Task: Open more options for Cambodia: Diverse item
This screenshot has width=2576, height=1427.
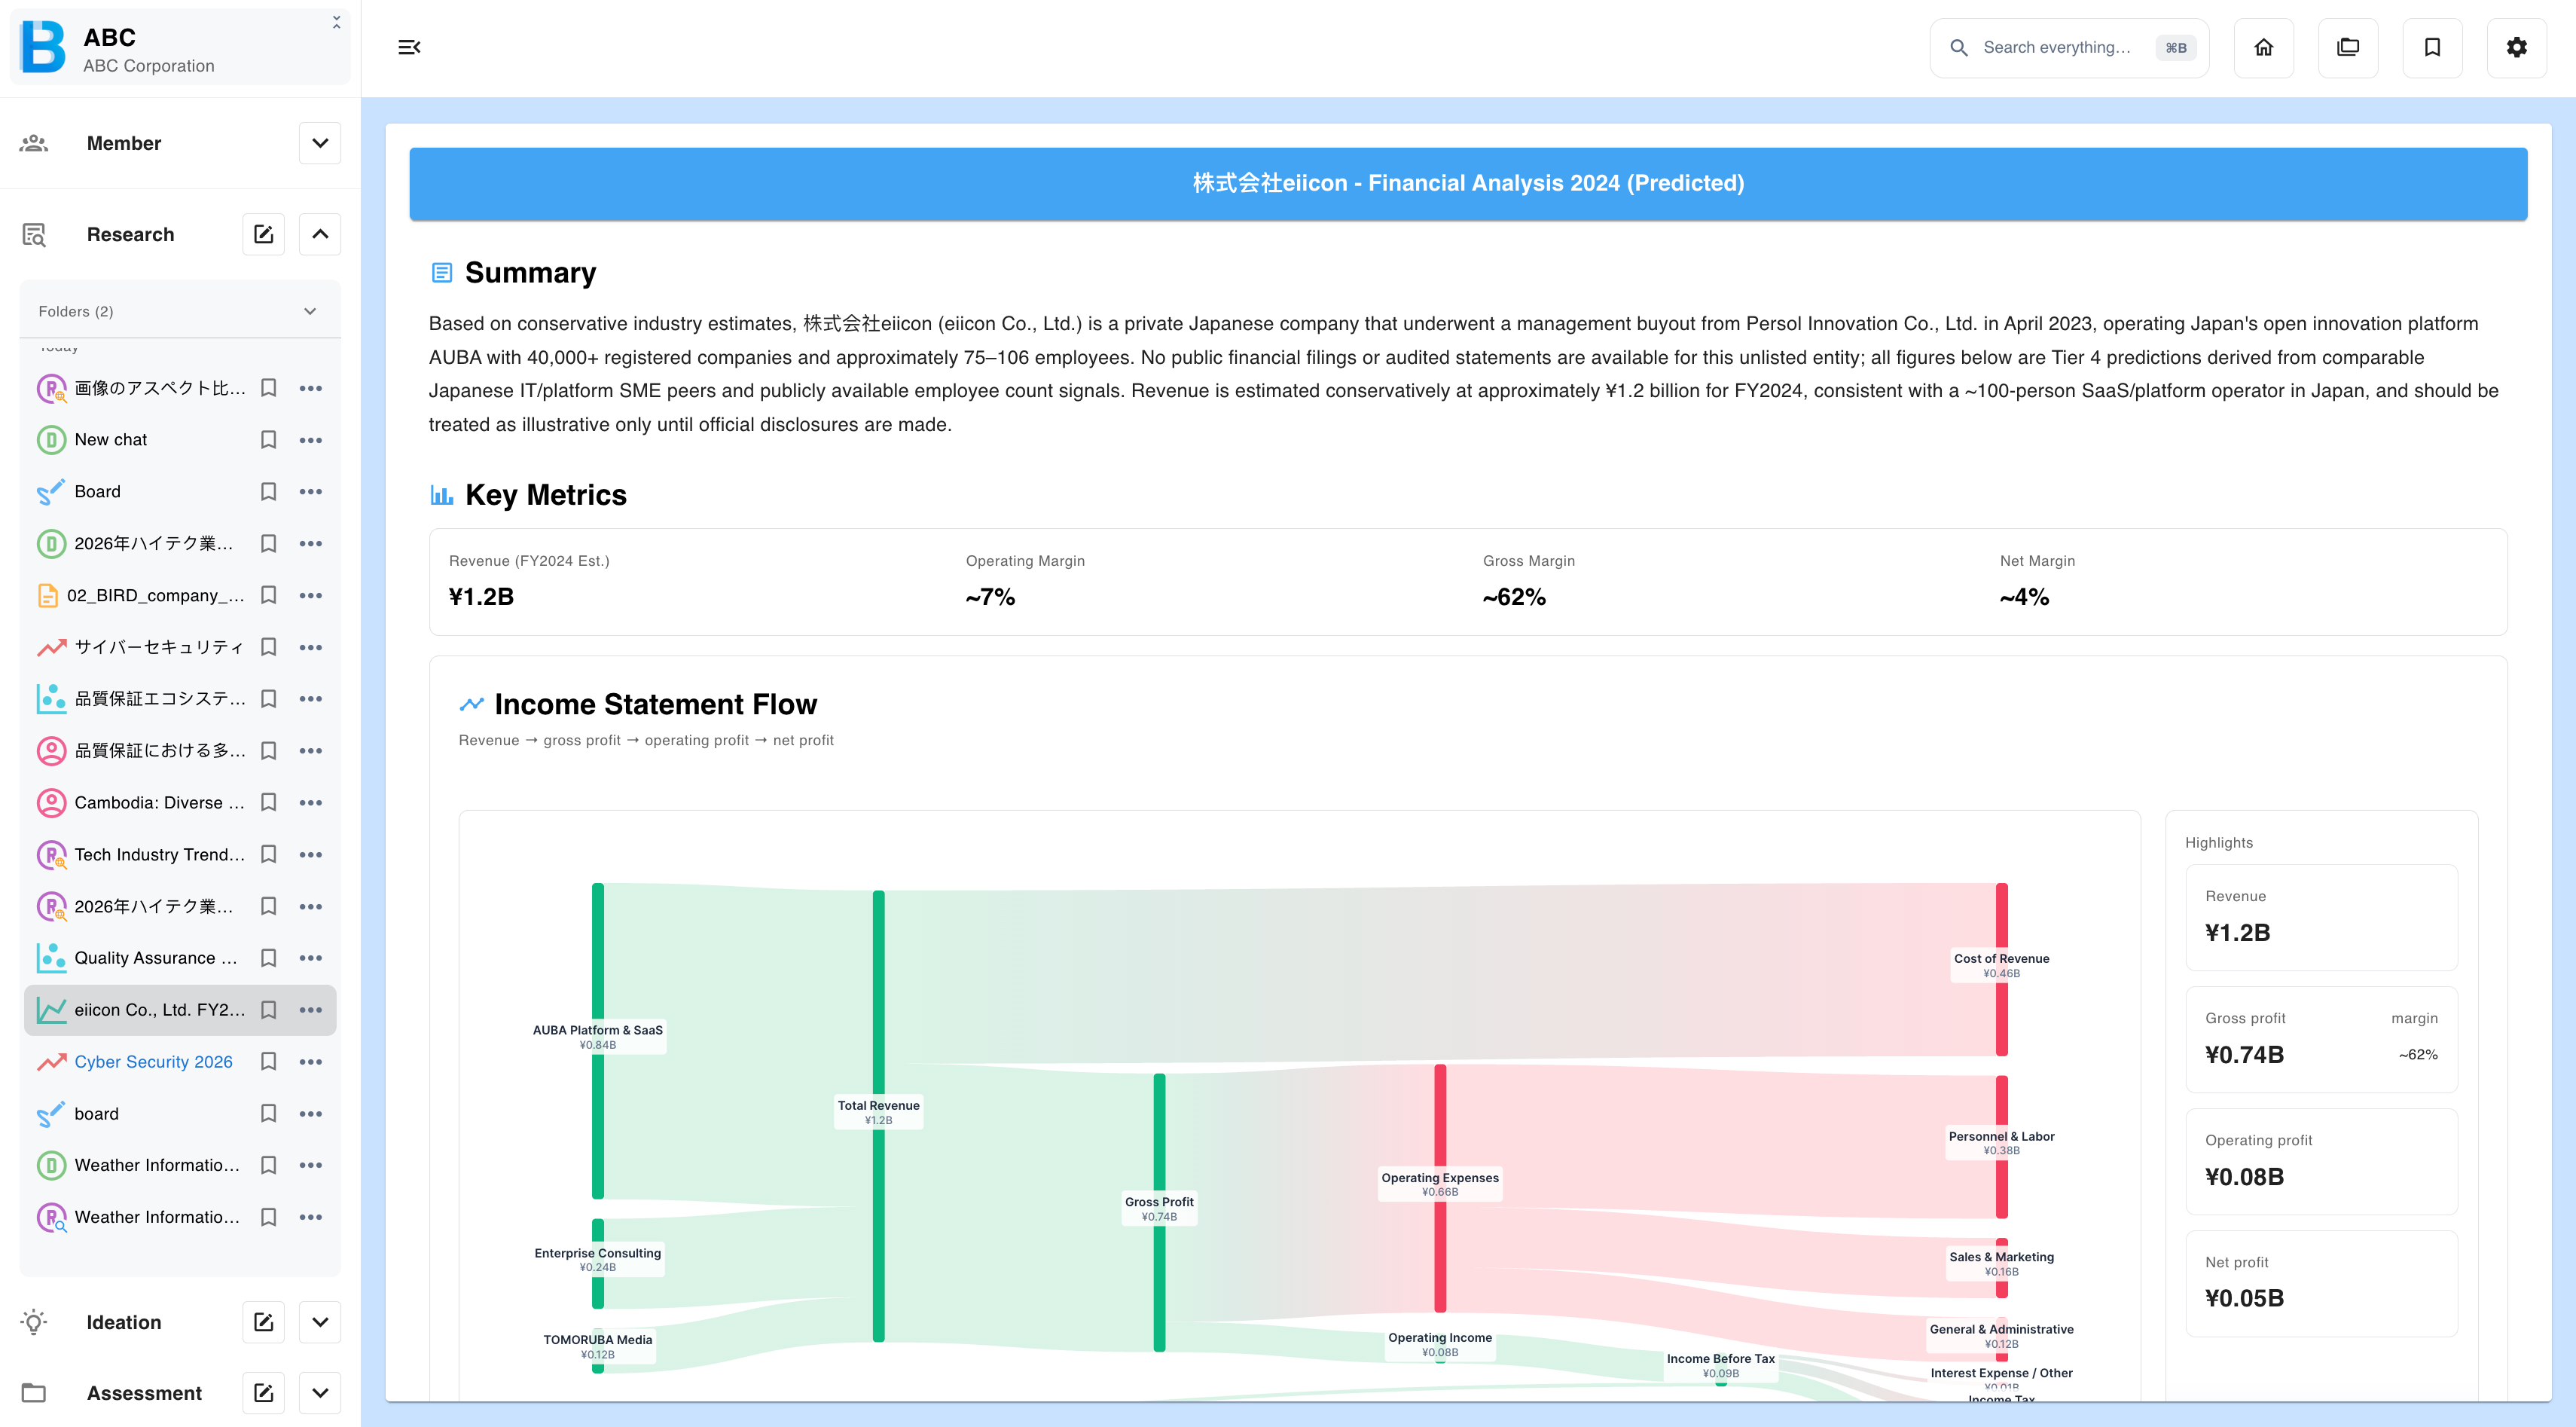Action: click(311, 803)
